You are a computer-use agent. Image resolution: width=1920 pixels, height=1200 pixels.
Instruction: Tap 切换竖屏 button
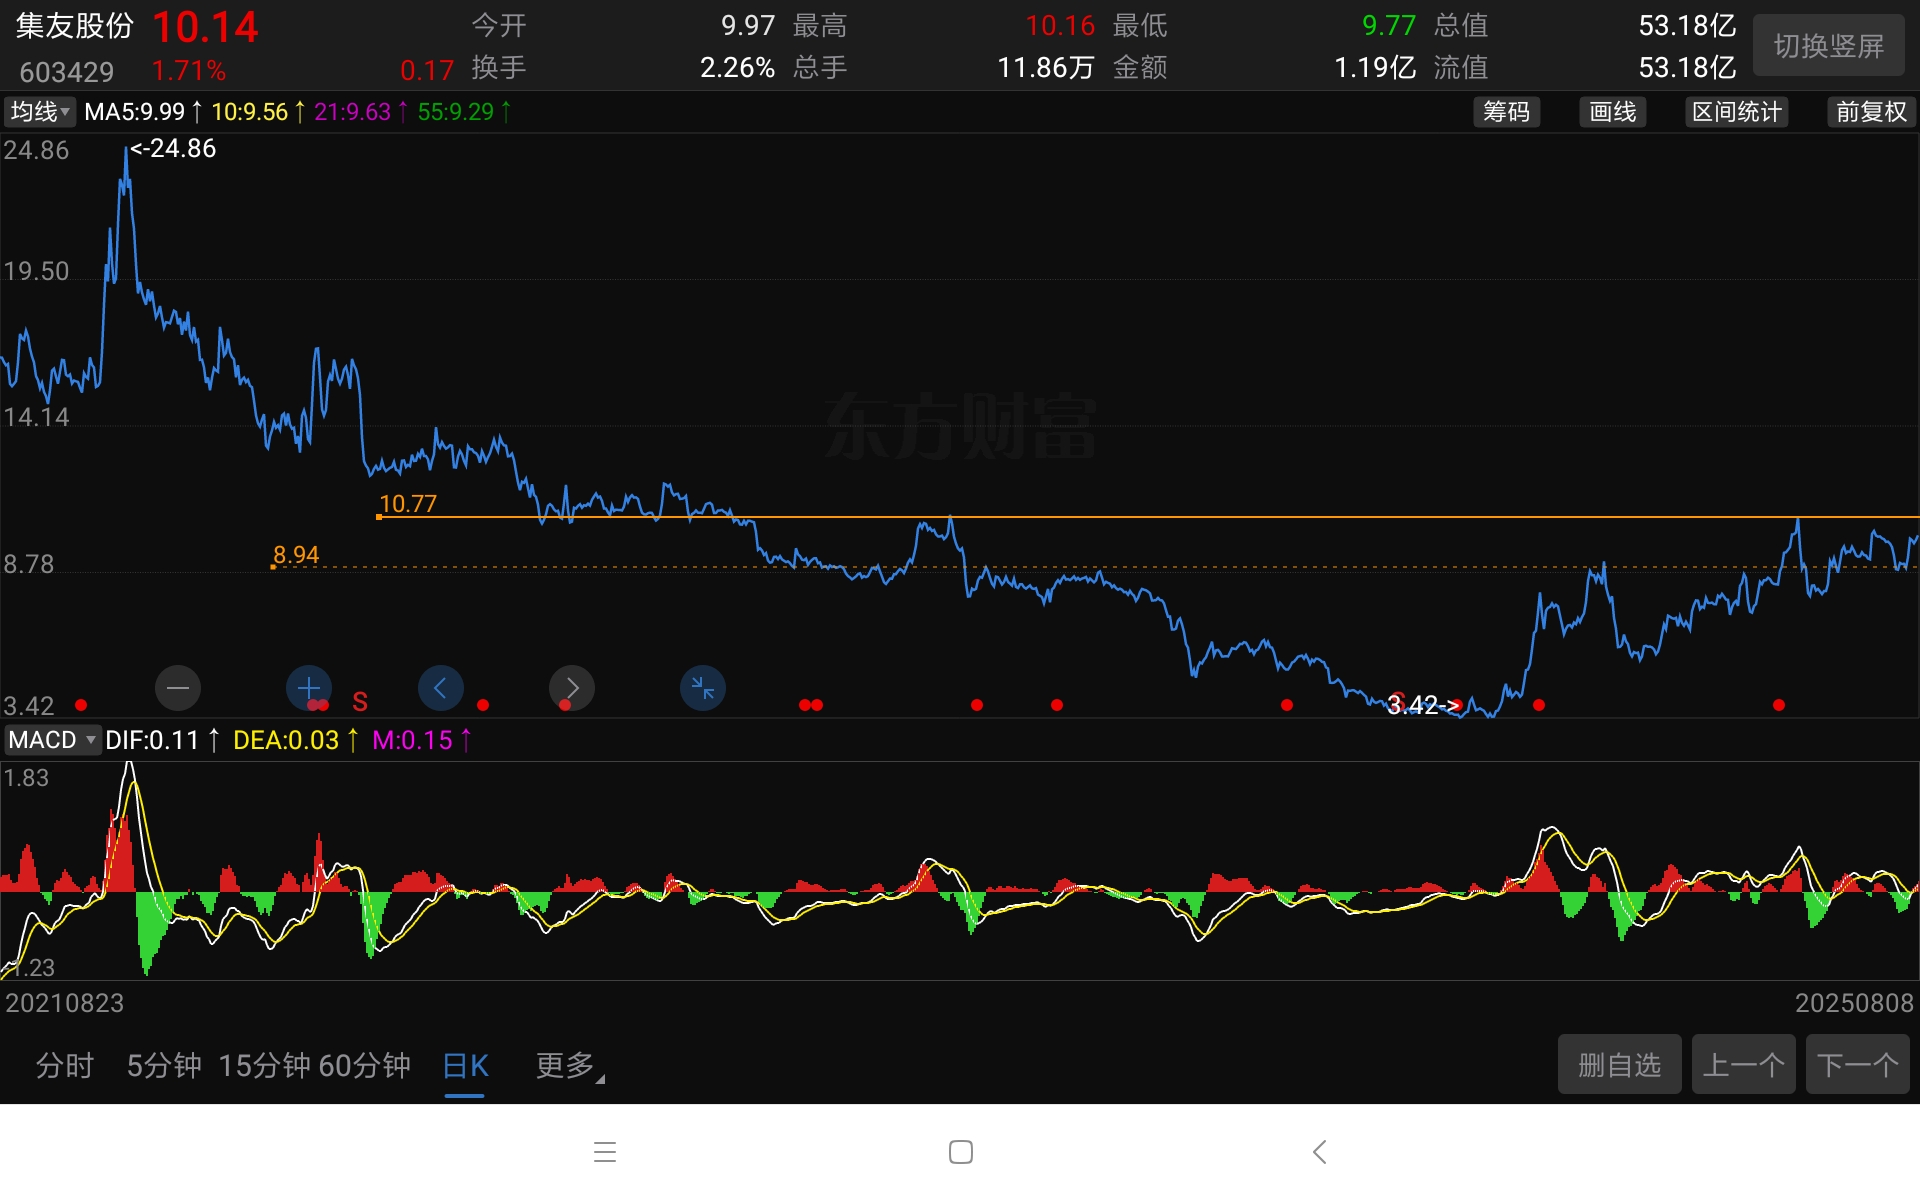1829,46
